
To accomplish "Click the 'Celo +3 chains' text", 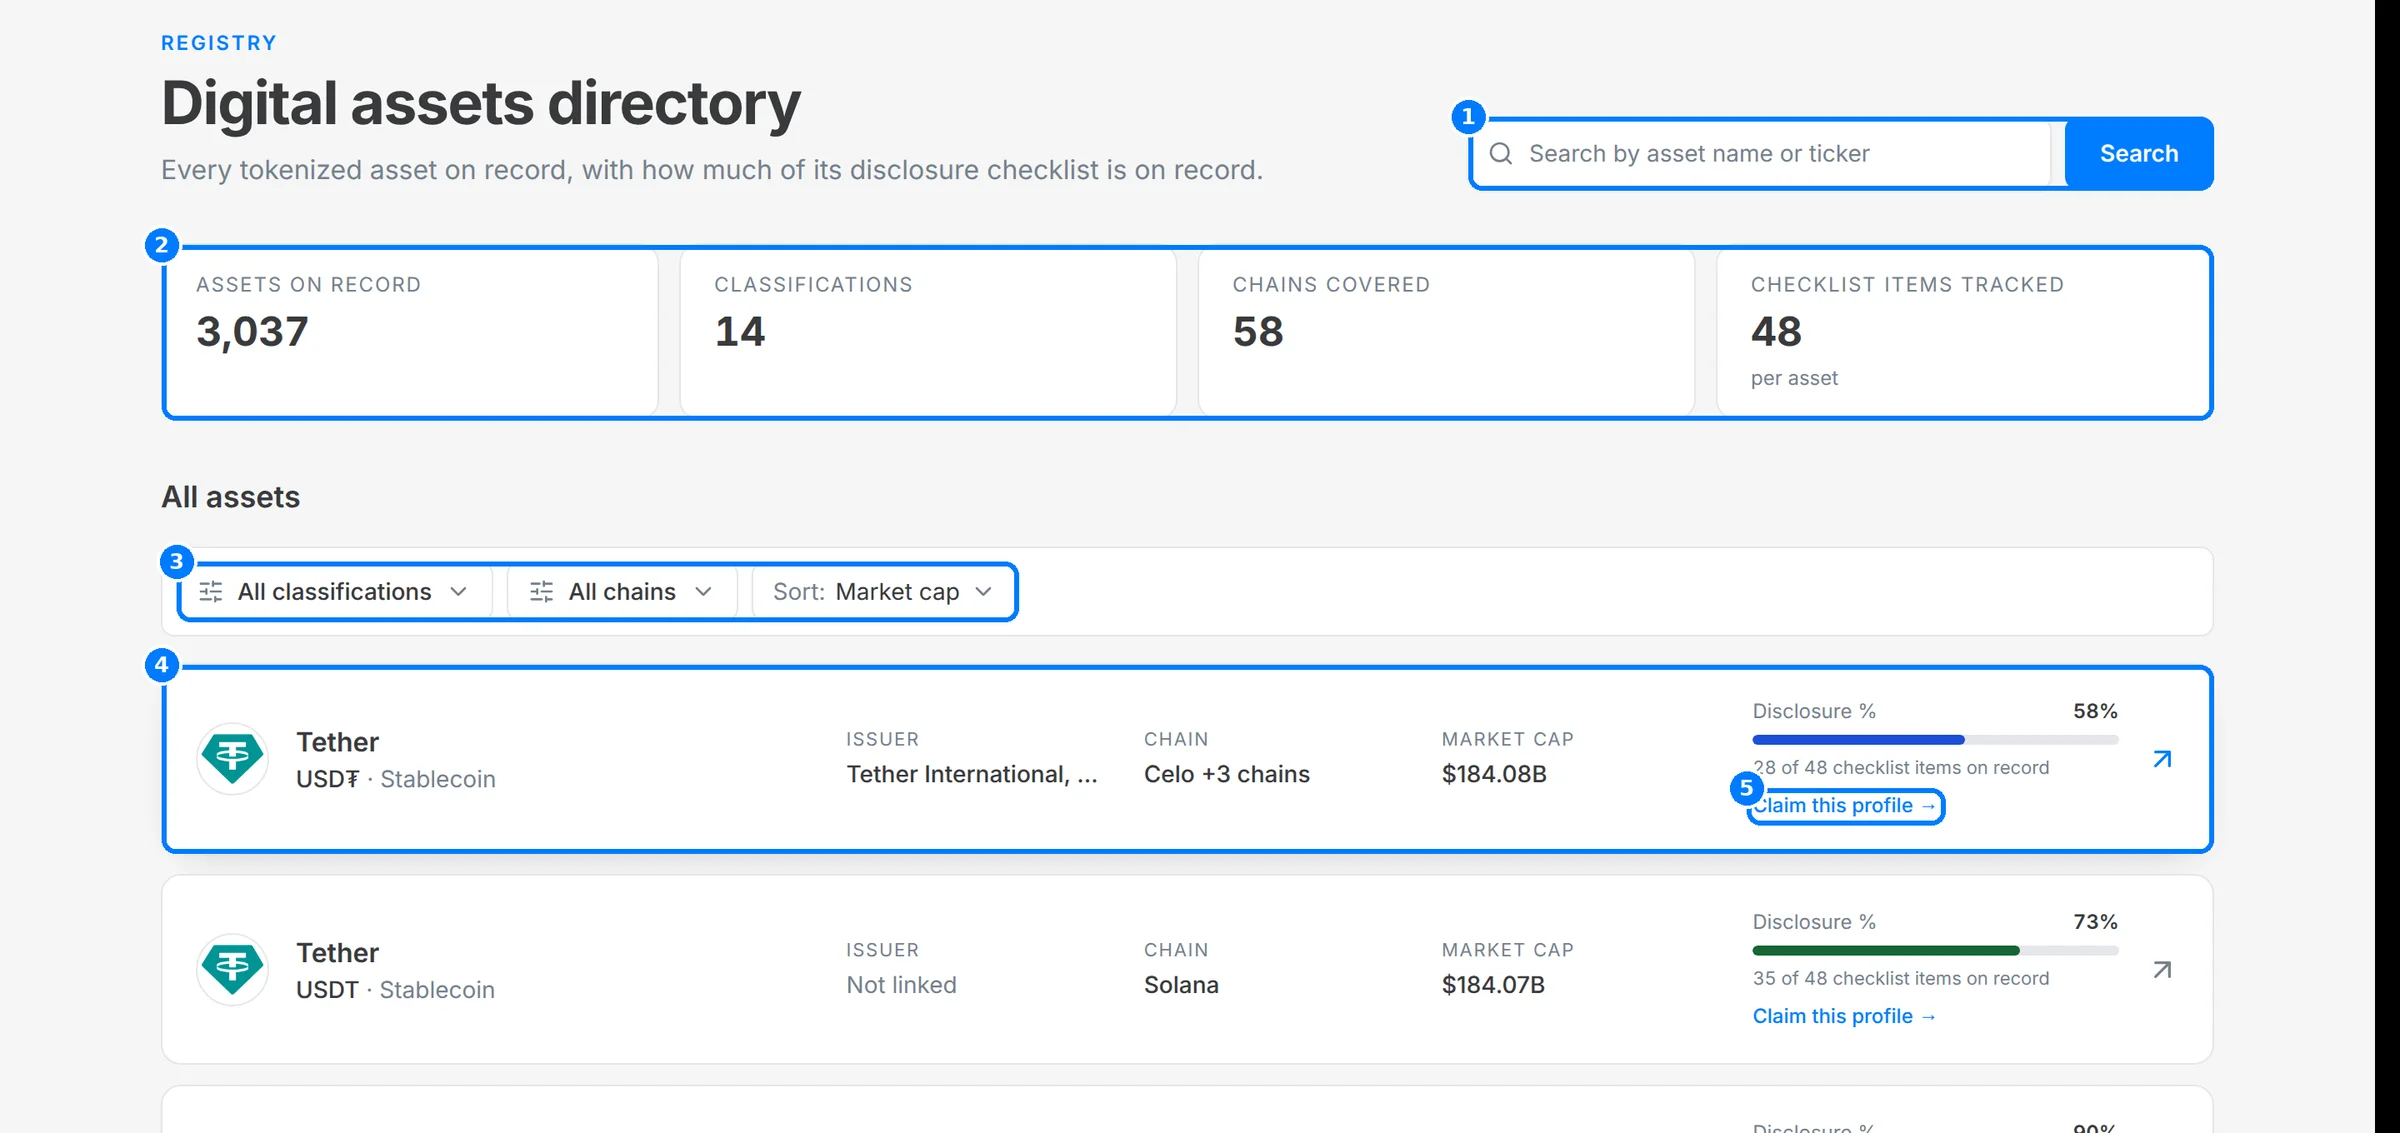I will pyautogui.click(x=1227, y=774).
